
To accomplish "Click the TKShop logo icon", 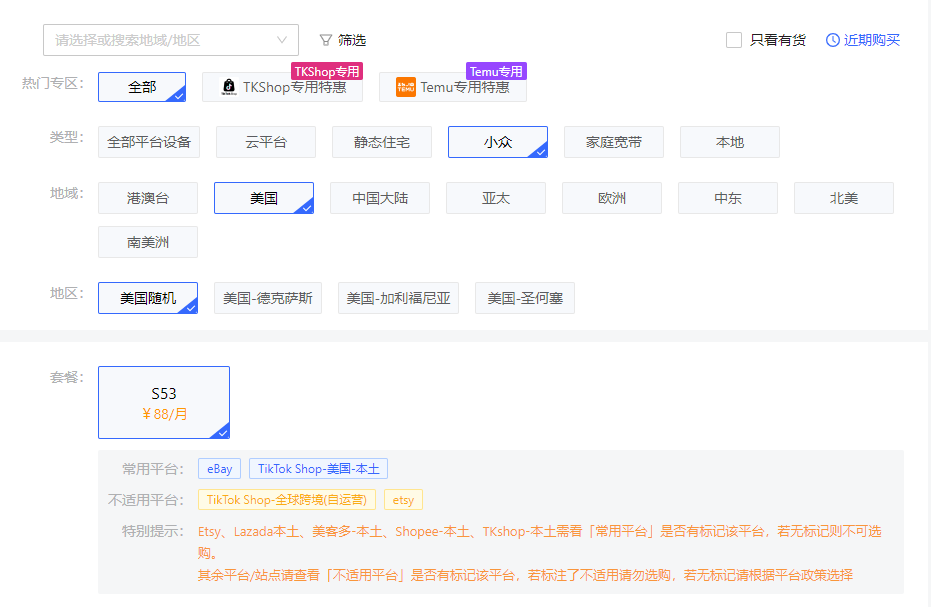I will point(228,87).
